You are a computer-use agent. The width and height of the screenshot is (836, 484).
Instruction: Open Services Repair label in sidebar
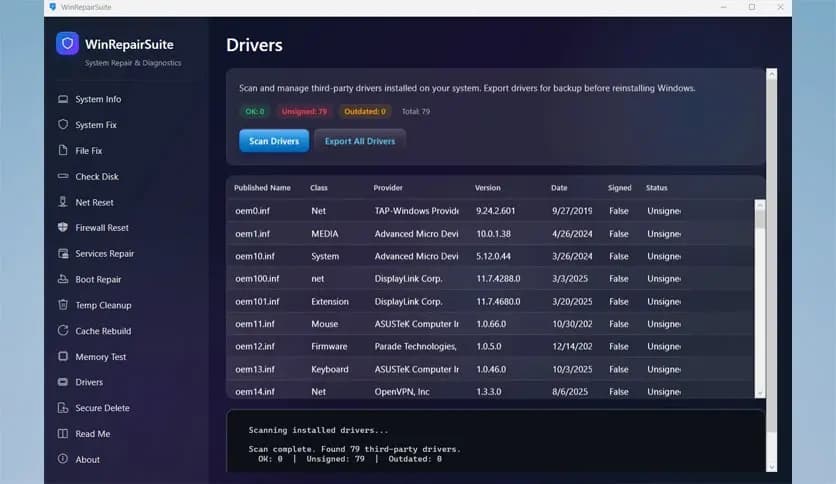point(104,254)
